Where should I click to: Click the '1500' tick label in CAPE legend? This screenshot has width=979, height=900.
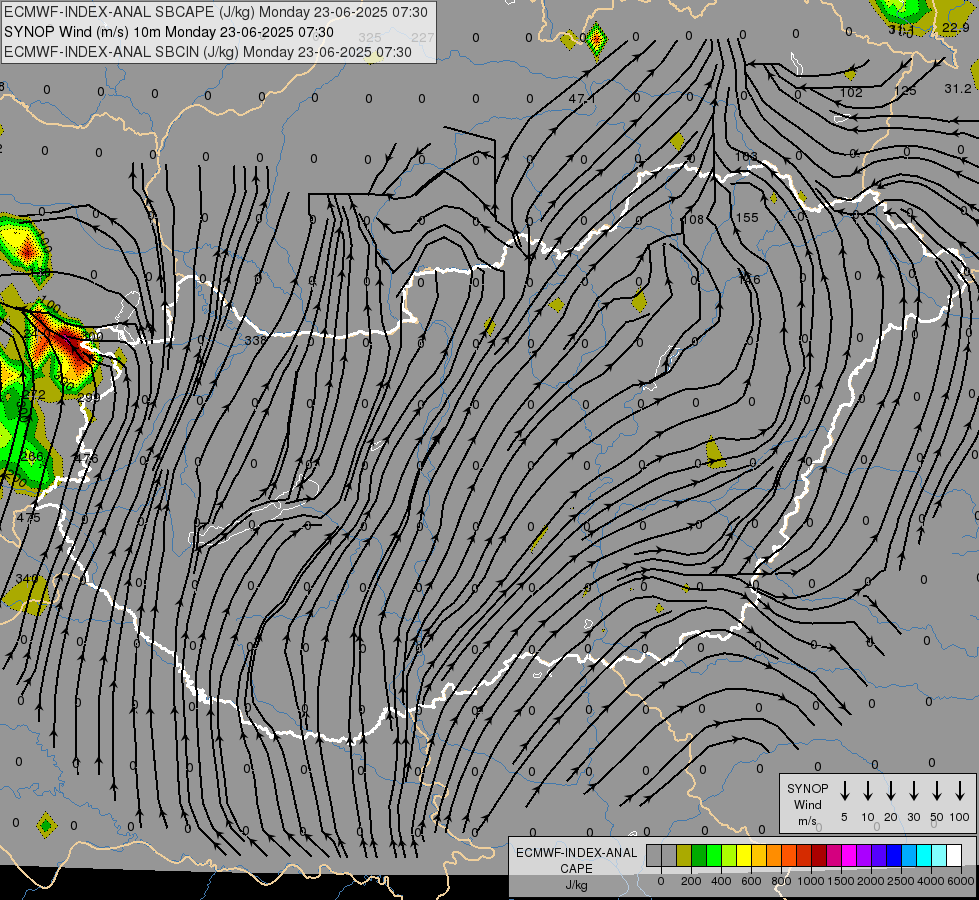[841, 881]
